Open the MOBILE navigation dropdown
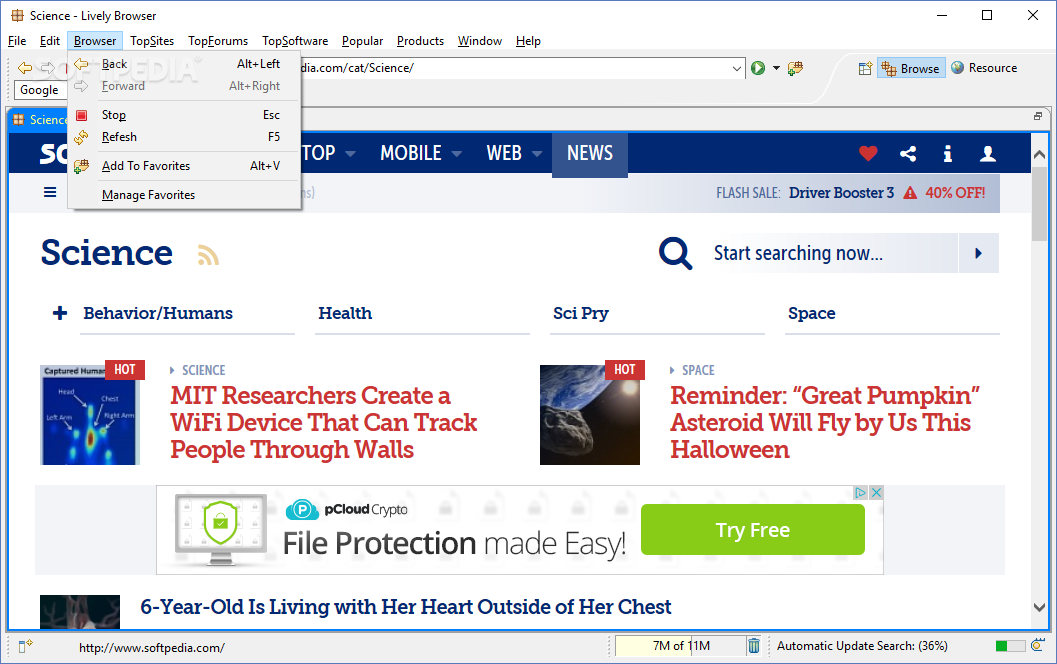The image size is (1057, 664). [421, 153]
